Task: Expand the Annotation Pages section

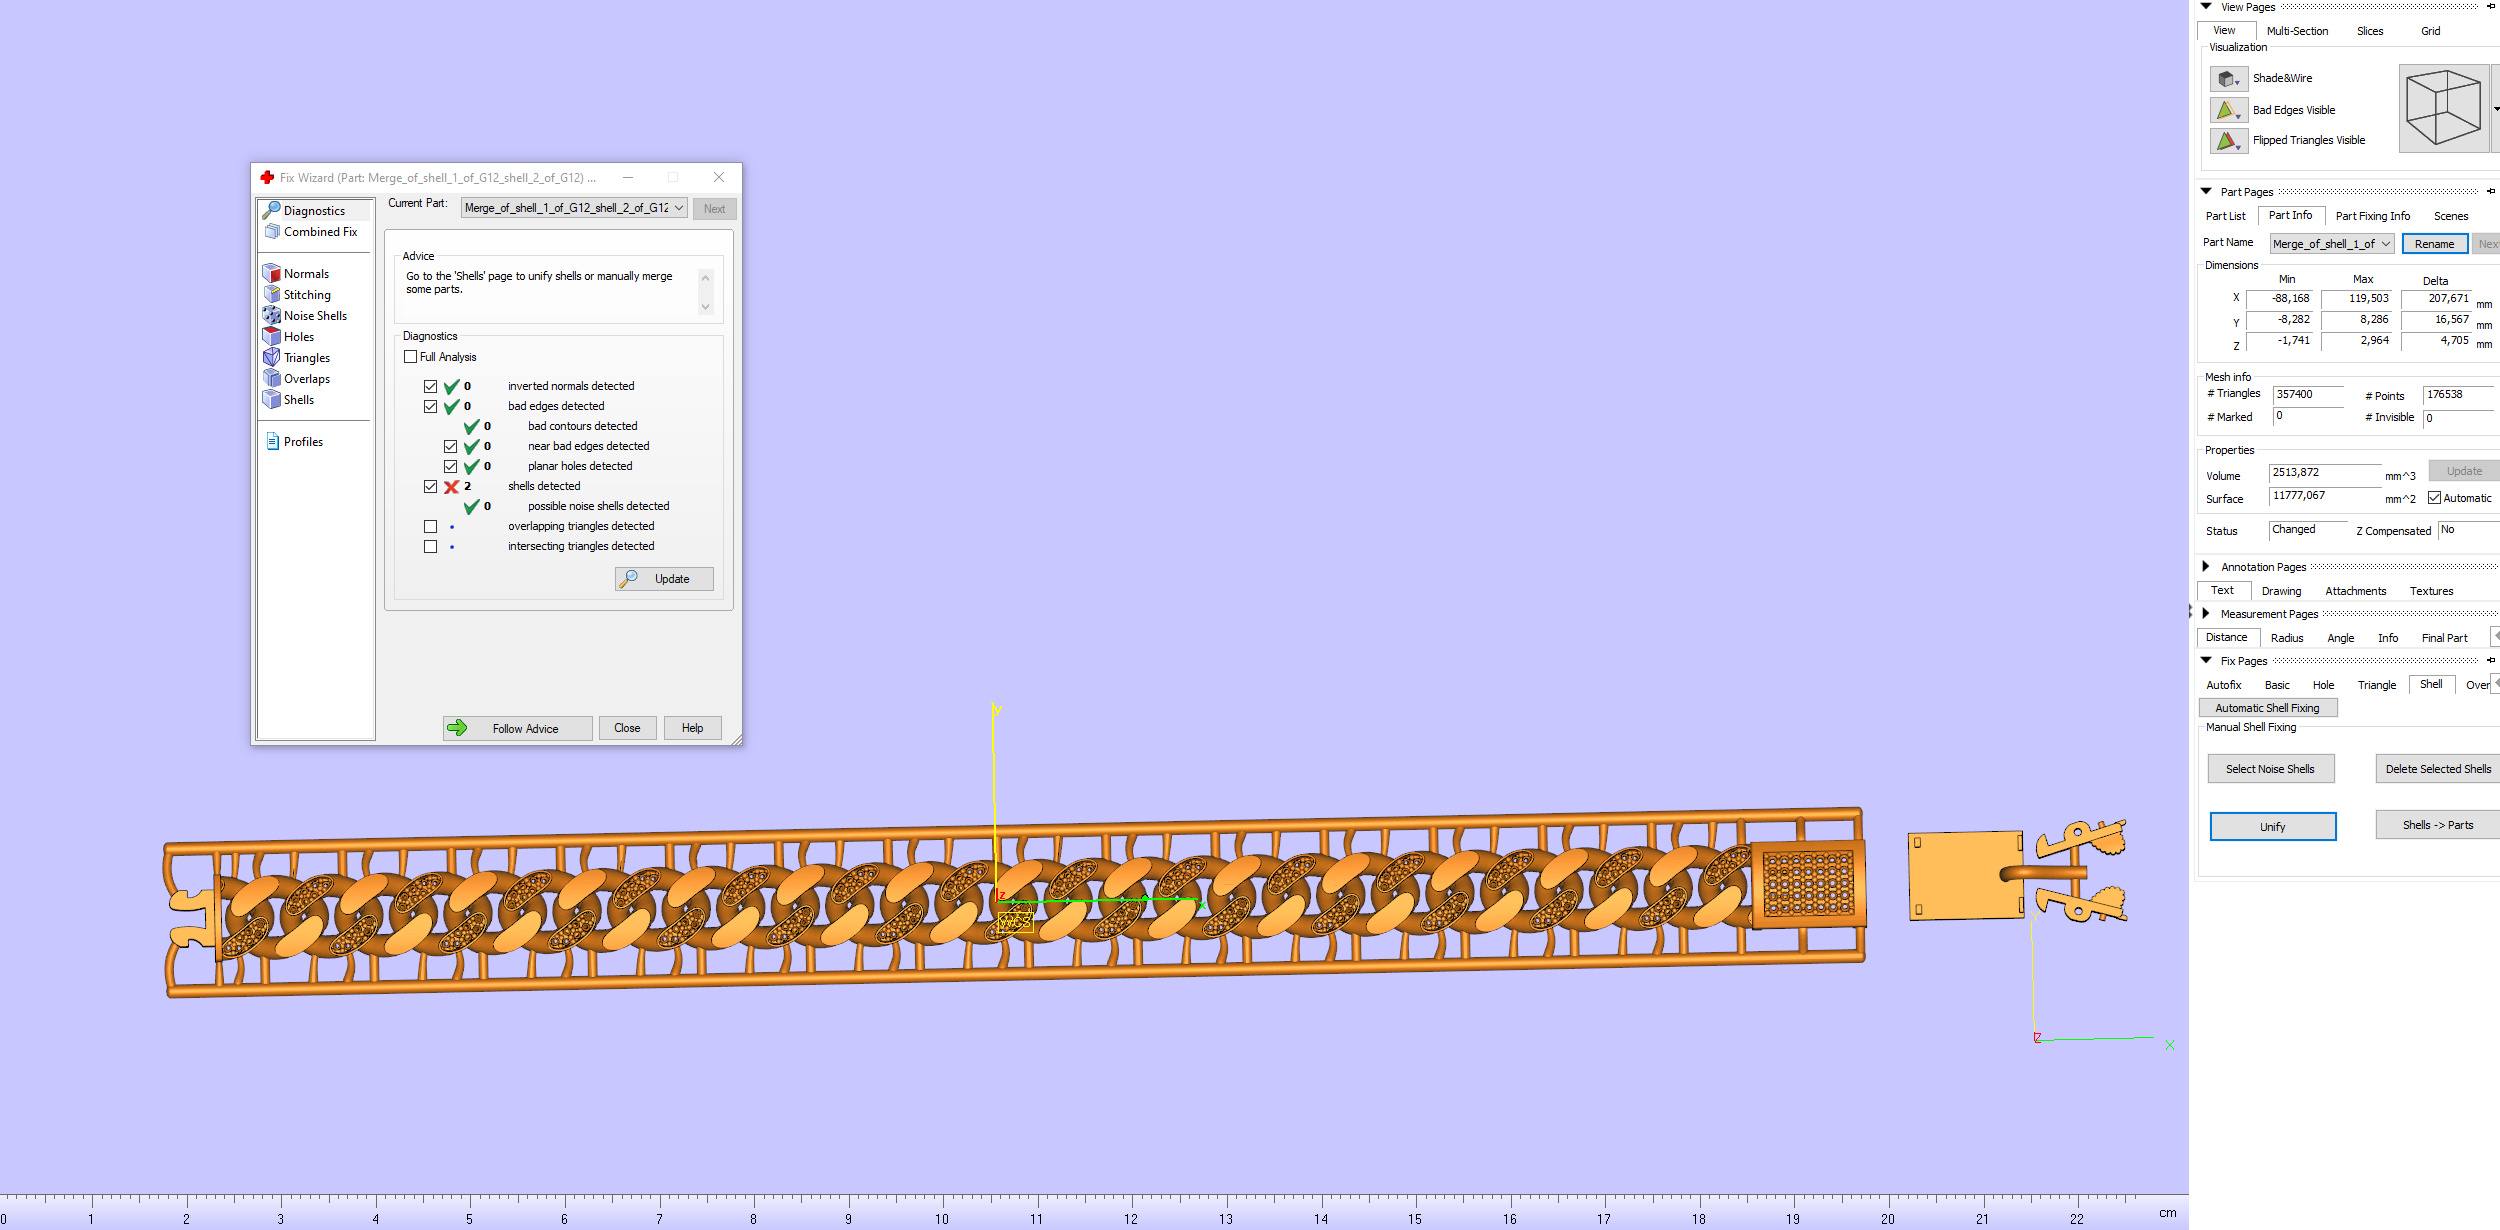Action: (x=2206, y=567)
